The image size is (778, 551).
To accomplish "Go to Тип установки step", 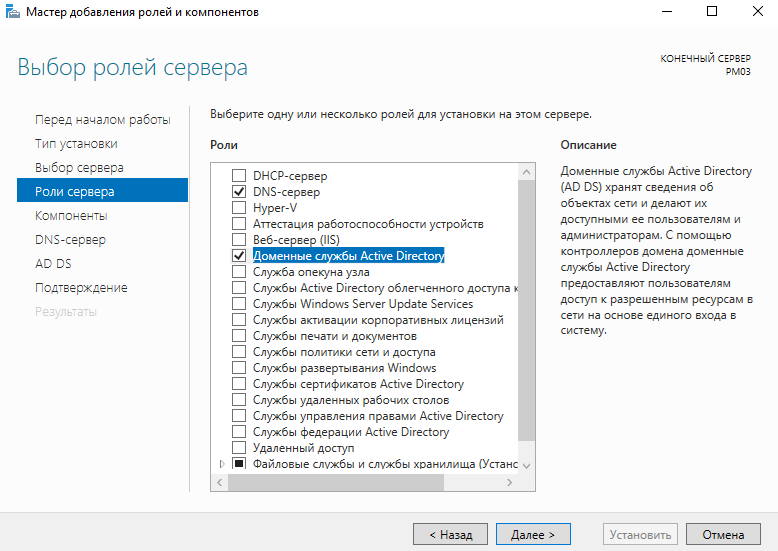I will click(76, 143).
